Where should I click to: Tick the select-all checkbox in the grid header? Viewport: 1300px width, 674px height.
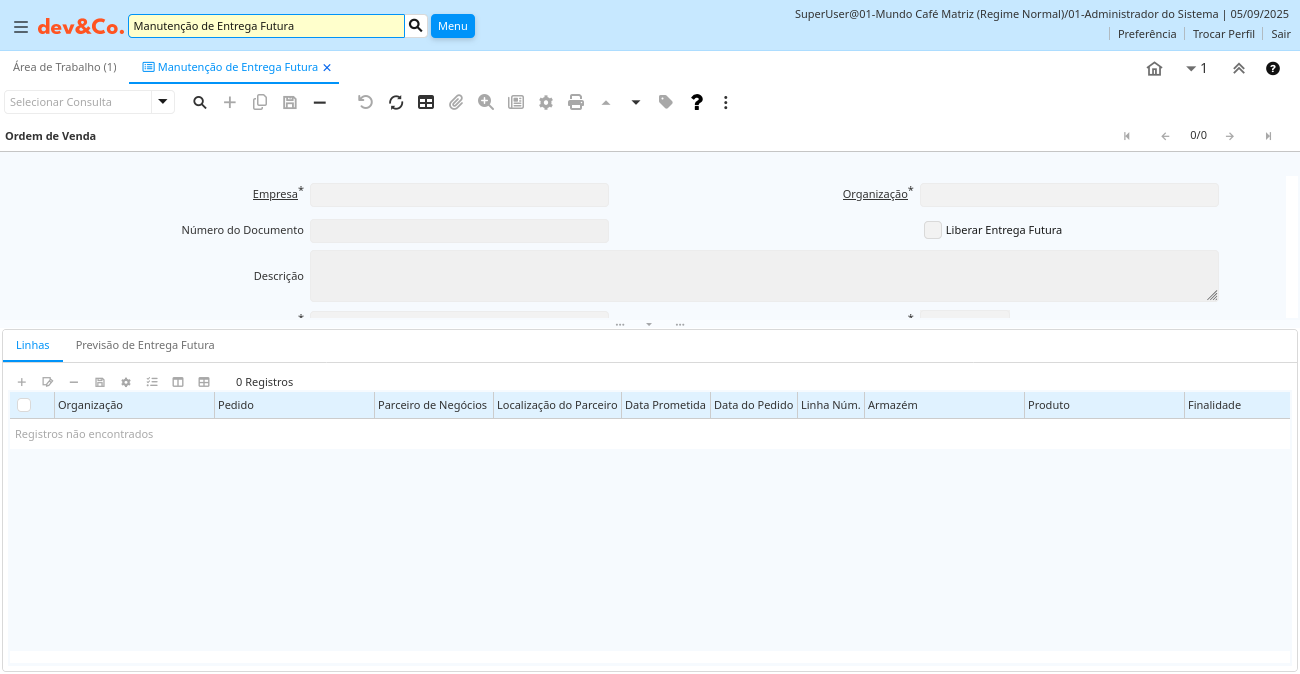(x=24, y=405)
